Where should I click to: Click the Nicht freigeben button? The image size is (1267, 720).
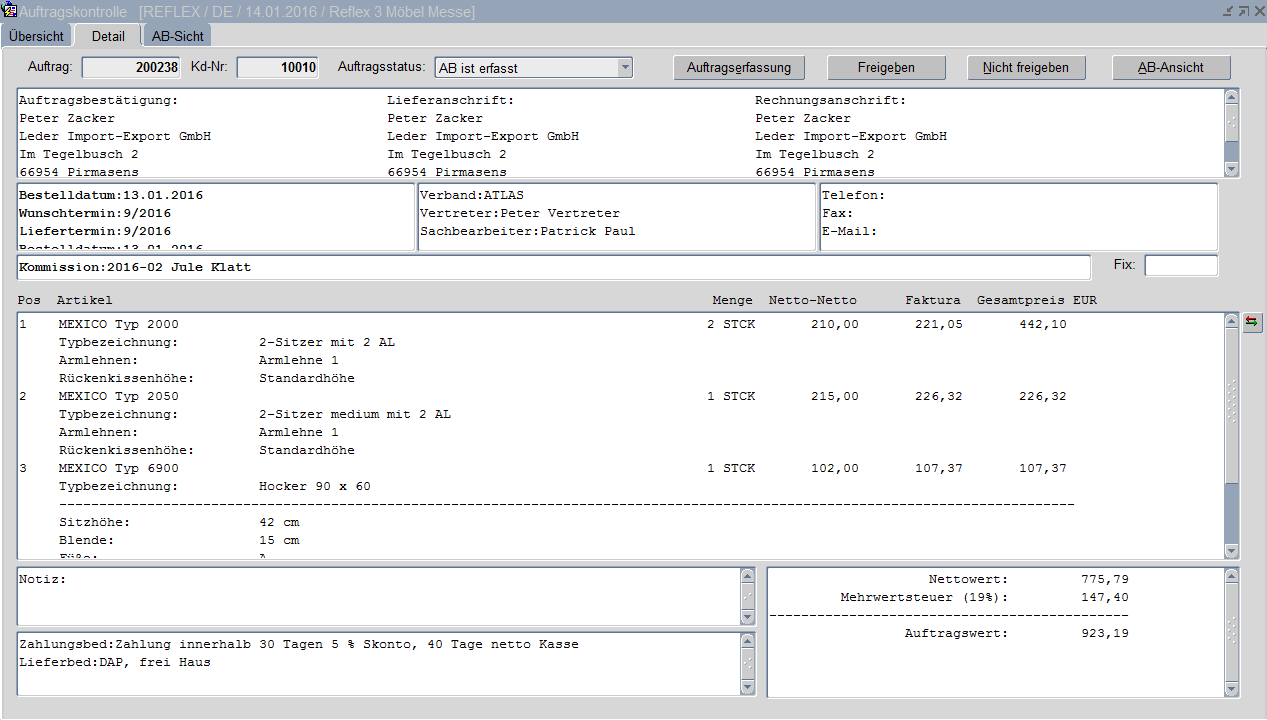[x=1026, y=68]
